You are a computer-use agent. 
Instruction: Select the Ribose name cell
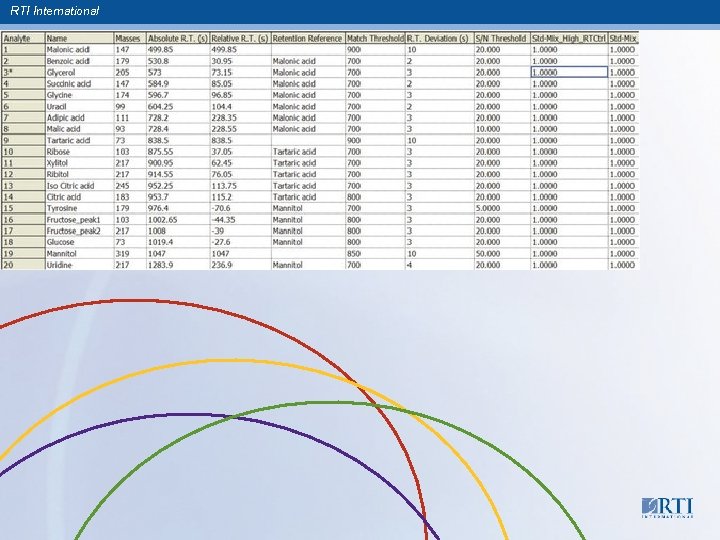79,152
